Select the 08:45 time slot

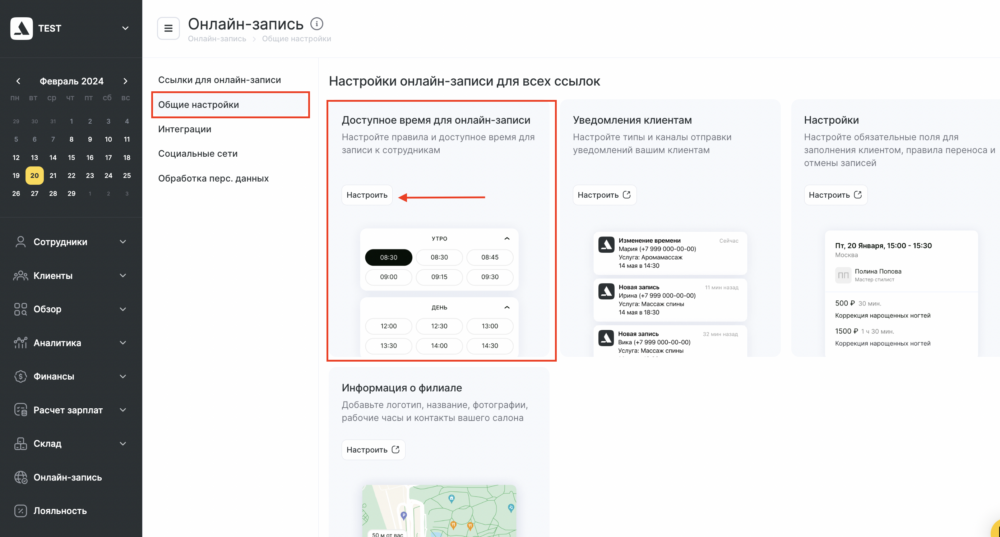click(x=490, y=258)
